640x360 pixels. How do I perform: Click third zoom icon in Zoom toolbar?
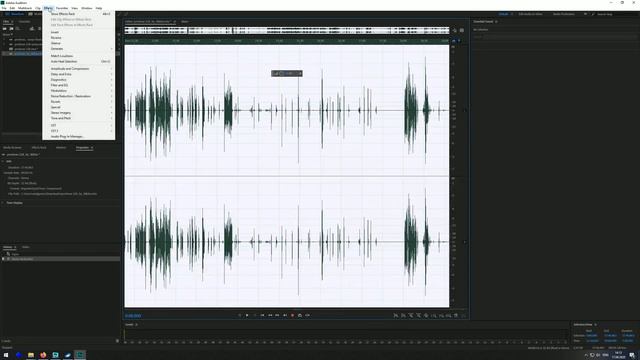pos(411,316)
